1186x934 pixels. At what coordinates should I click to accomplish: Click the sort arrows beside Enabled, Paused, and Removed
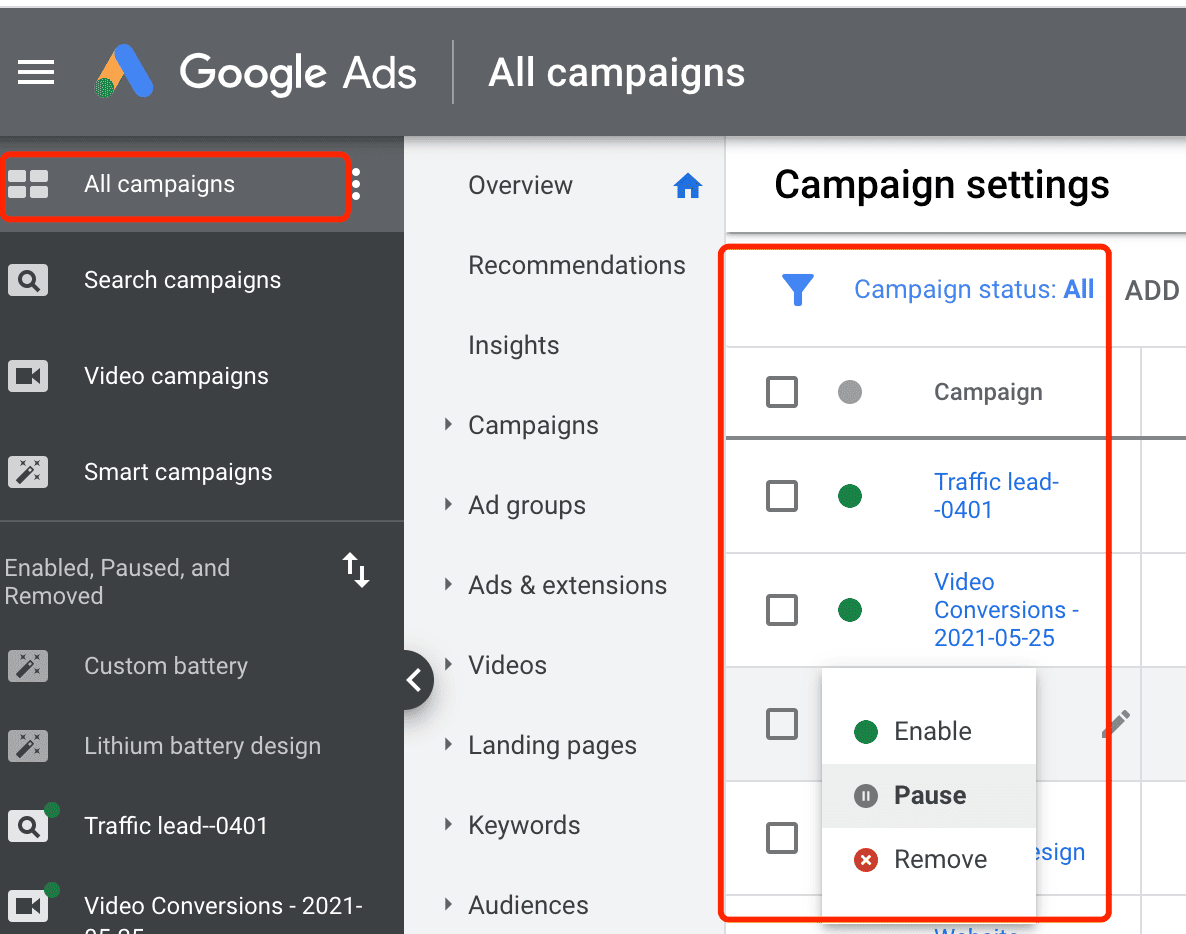355,570
